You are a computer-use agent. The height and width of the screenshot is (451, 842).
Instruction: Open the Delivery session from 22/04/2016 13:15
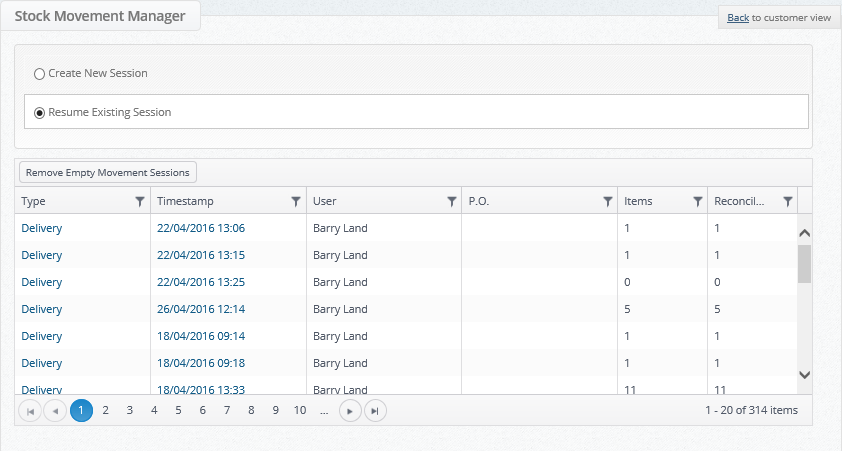tap(41, 255)
